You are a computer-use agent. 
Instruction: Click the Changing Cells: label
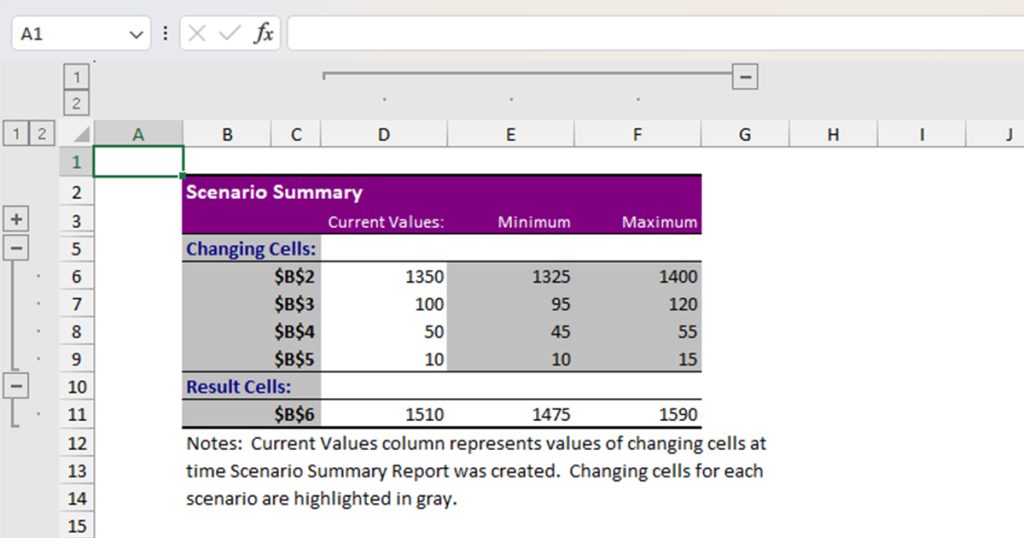(252, 249)
